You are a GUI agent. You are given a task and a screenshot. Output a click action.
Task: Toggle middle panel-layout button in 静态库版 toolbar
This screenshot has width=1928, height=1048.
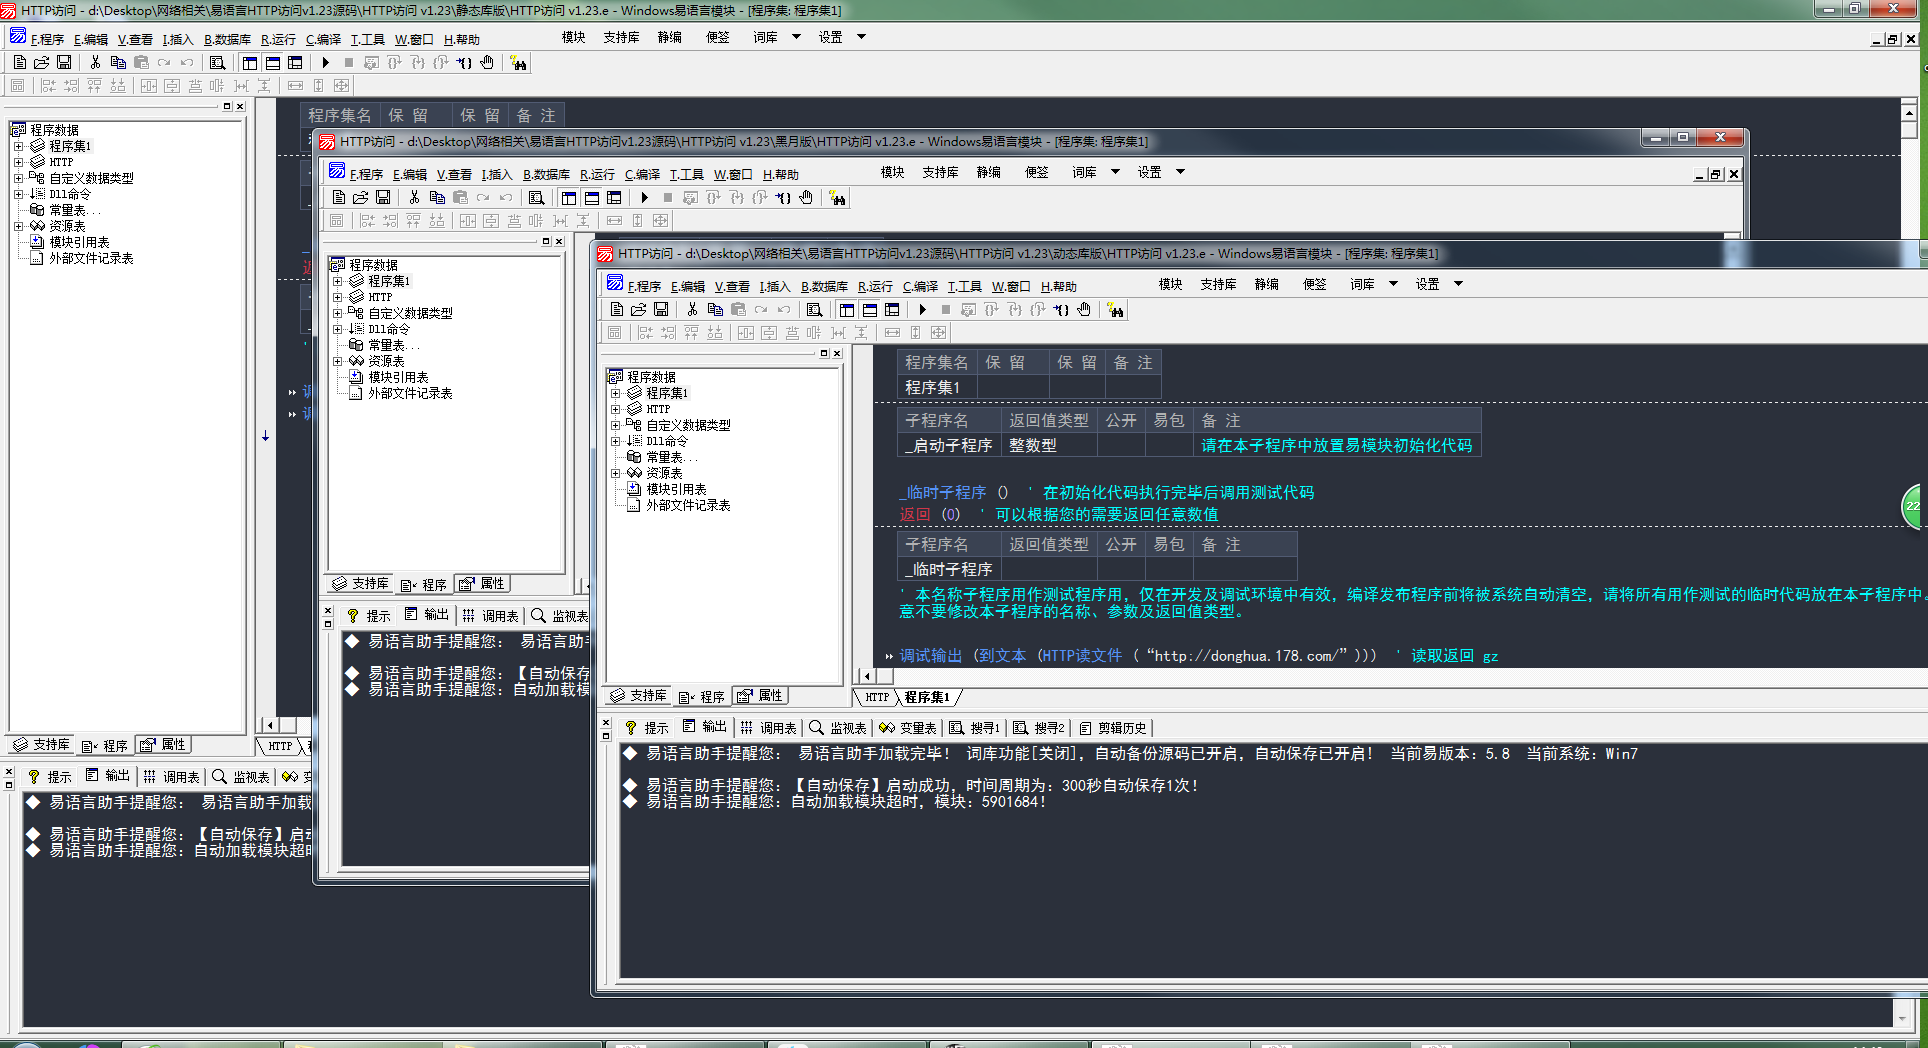[273, 63]
